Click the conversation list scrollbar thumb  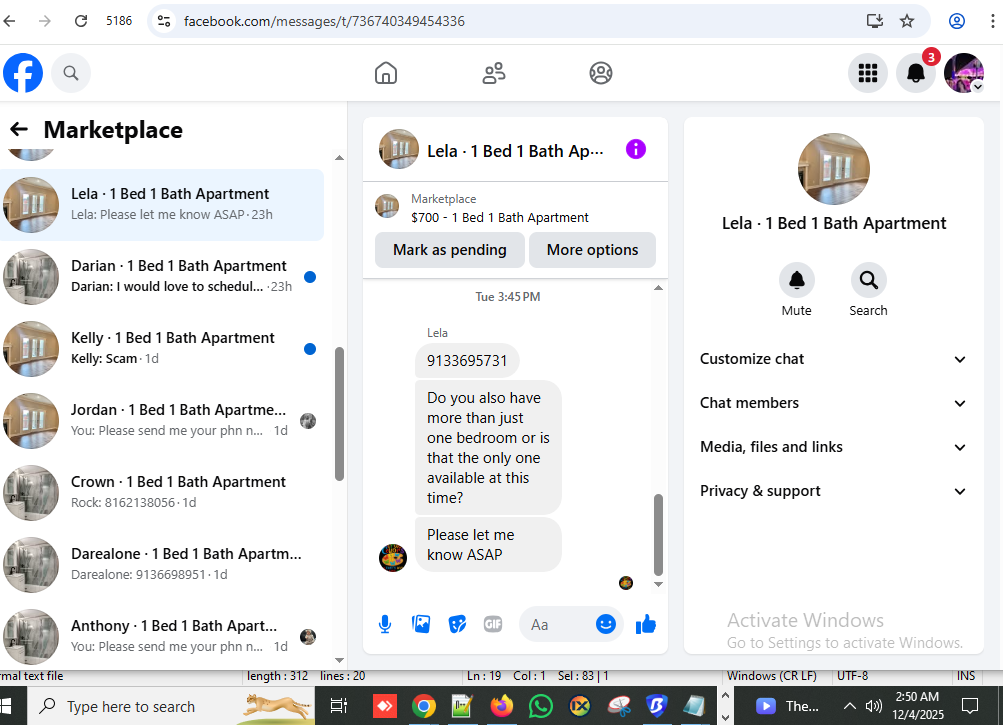[340, 414]
